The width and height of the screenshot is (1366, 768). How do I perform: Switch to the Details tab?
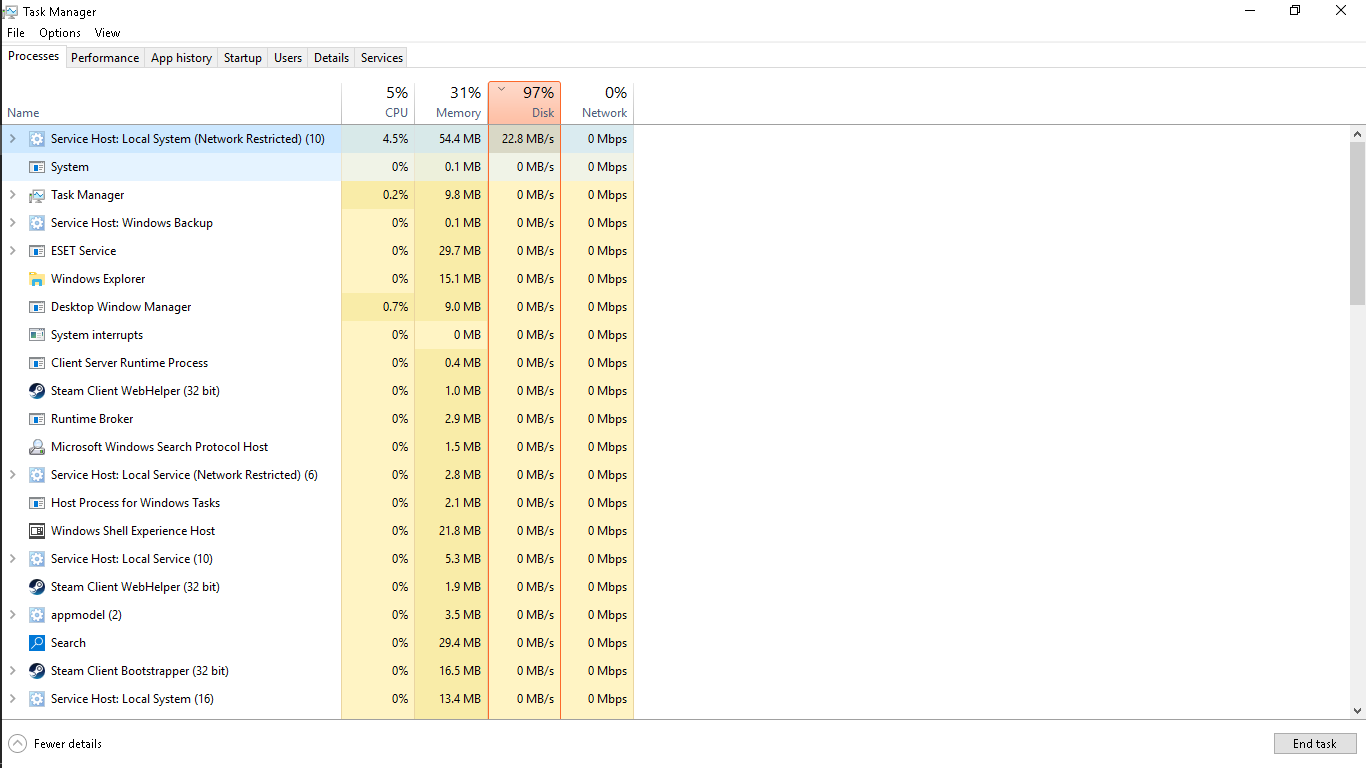331,58
